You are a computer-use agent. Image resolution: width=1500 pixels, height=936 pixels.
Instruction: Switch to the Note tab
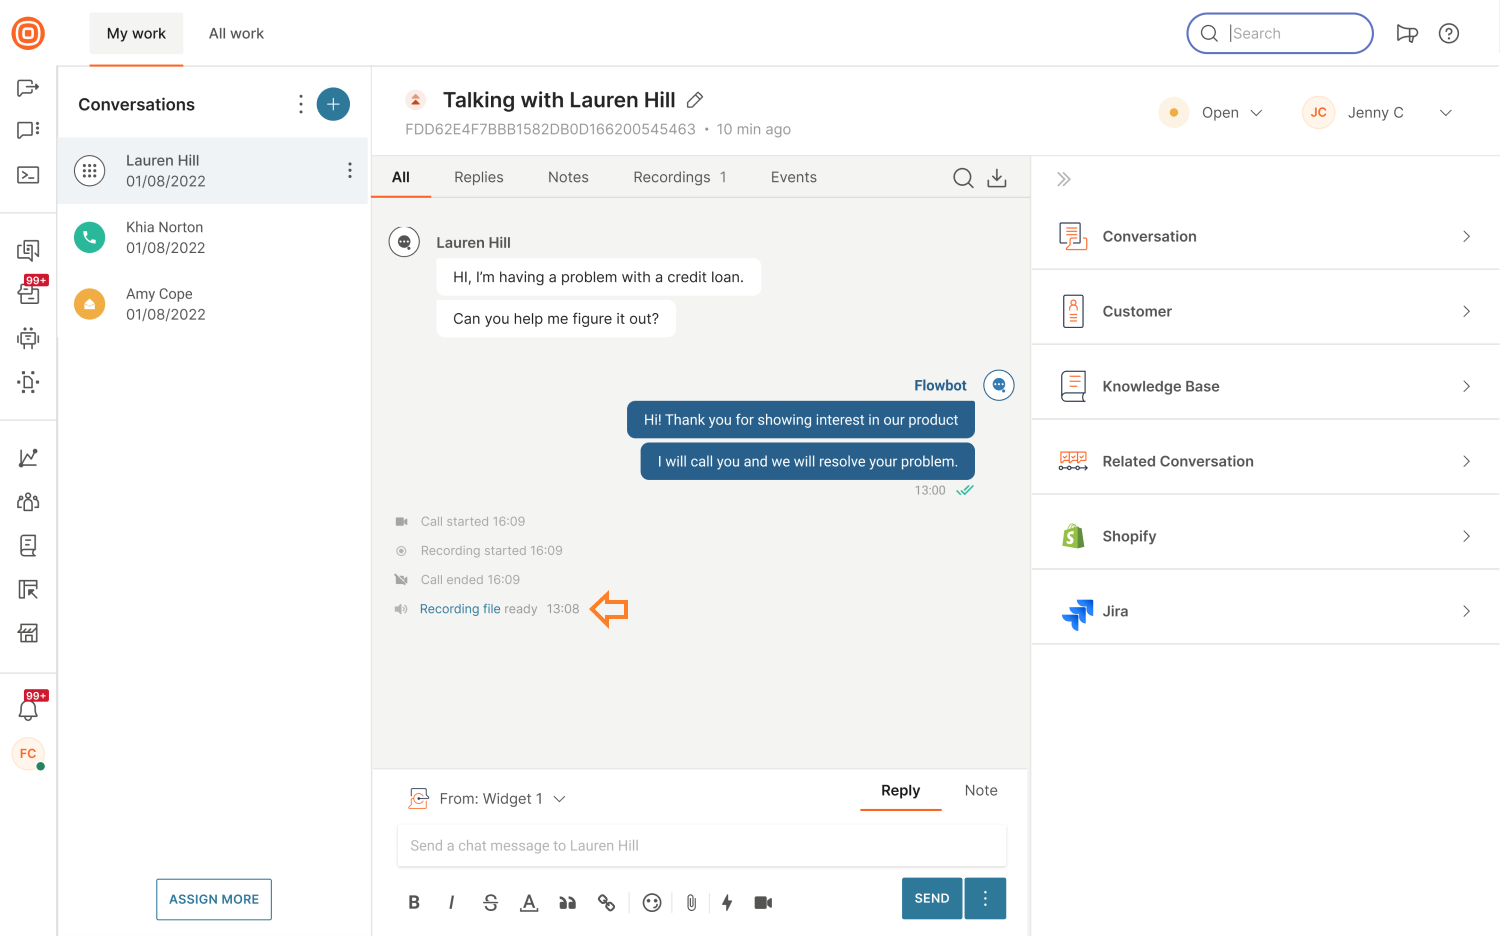tap(980, 790)
